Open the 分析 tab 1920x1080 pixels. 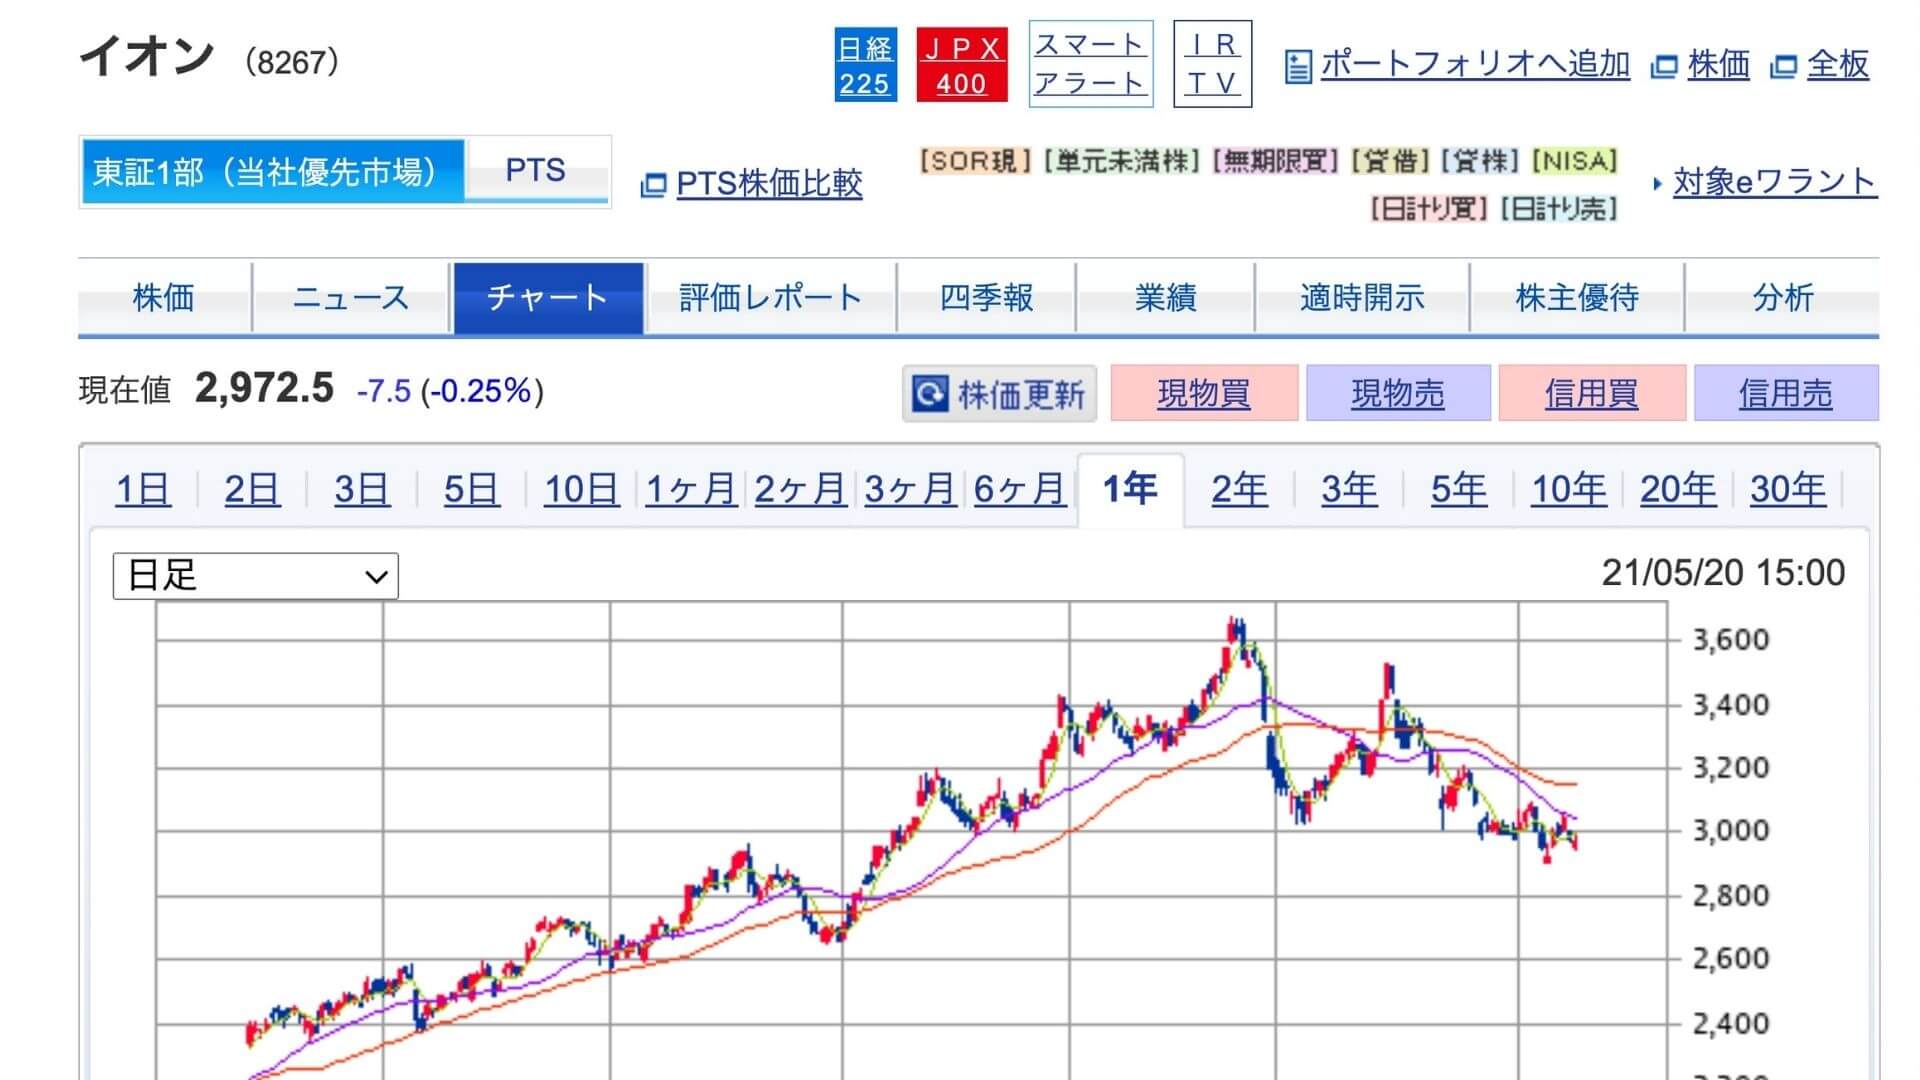pyautogui.click(x=1783, y=297)
